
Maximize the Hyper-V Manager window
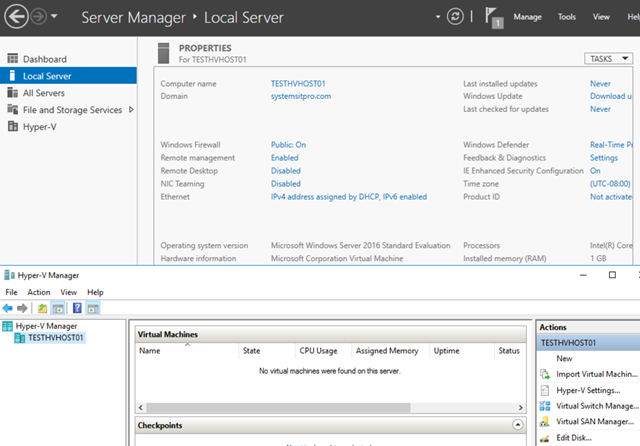[x=612, y=275]
